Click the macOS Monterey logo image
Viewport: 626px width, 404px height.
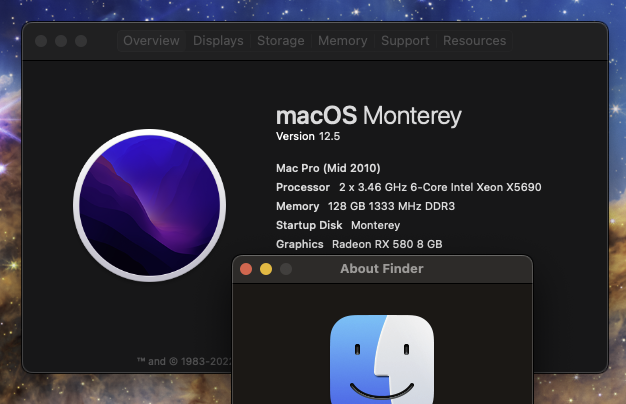150,205
